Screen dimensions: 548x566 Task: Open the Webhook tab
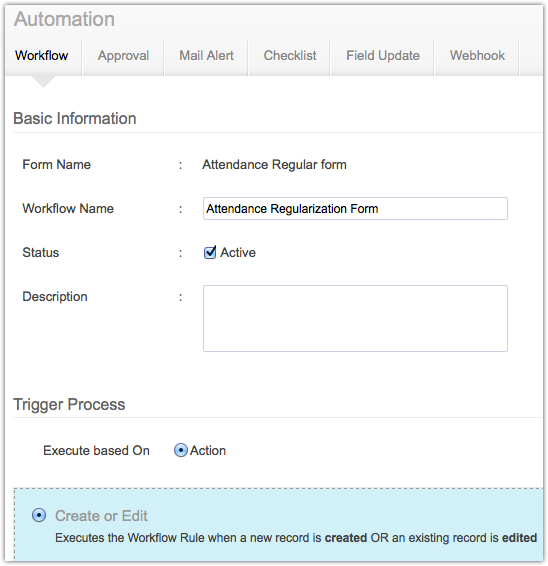[x=477, y=56]
